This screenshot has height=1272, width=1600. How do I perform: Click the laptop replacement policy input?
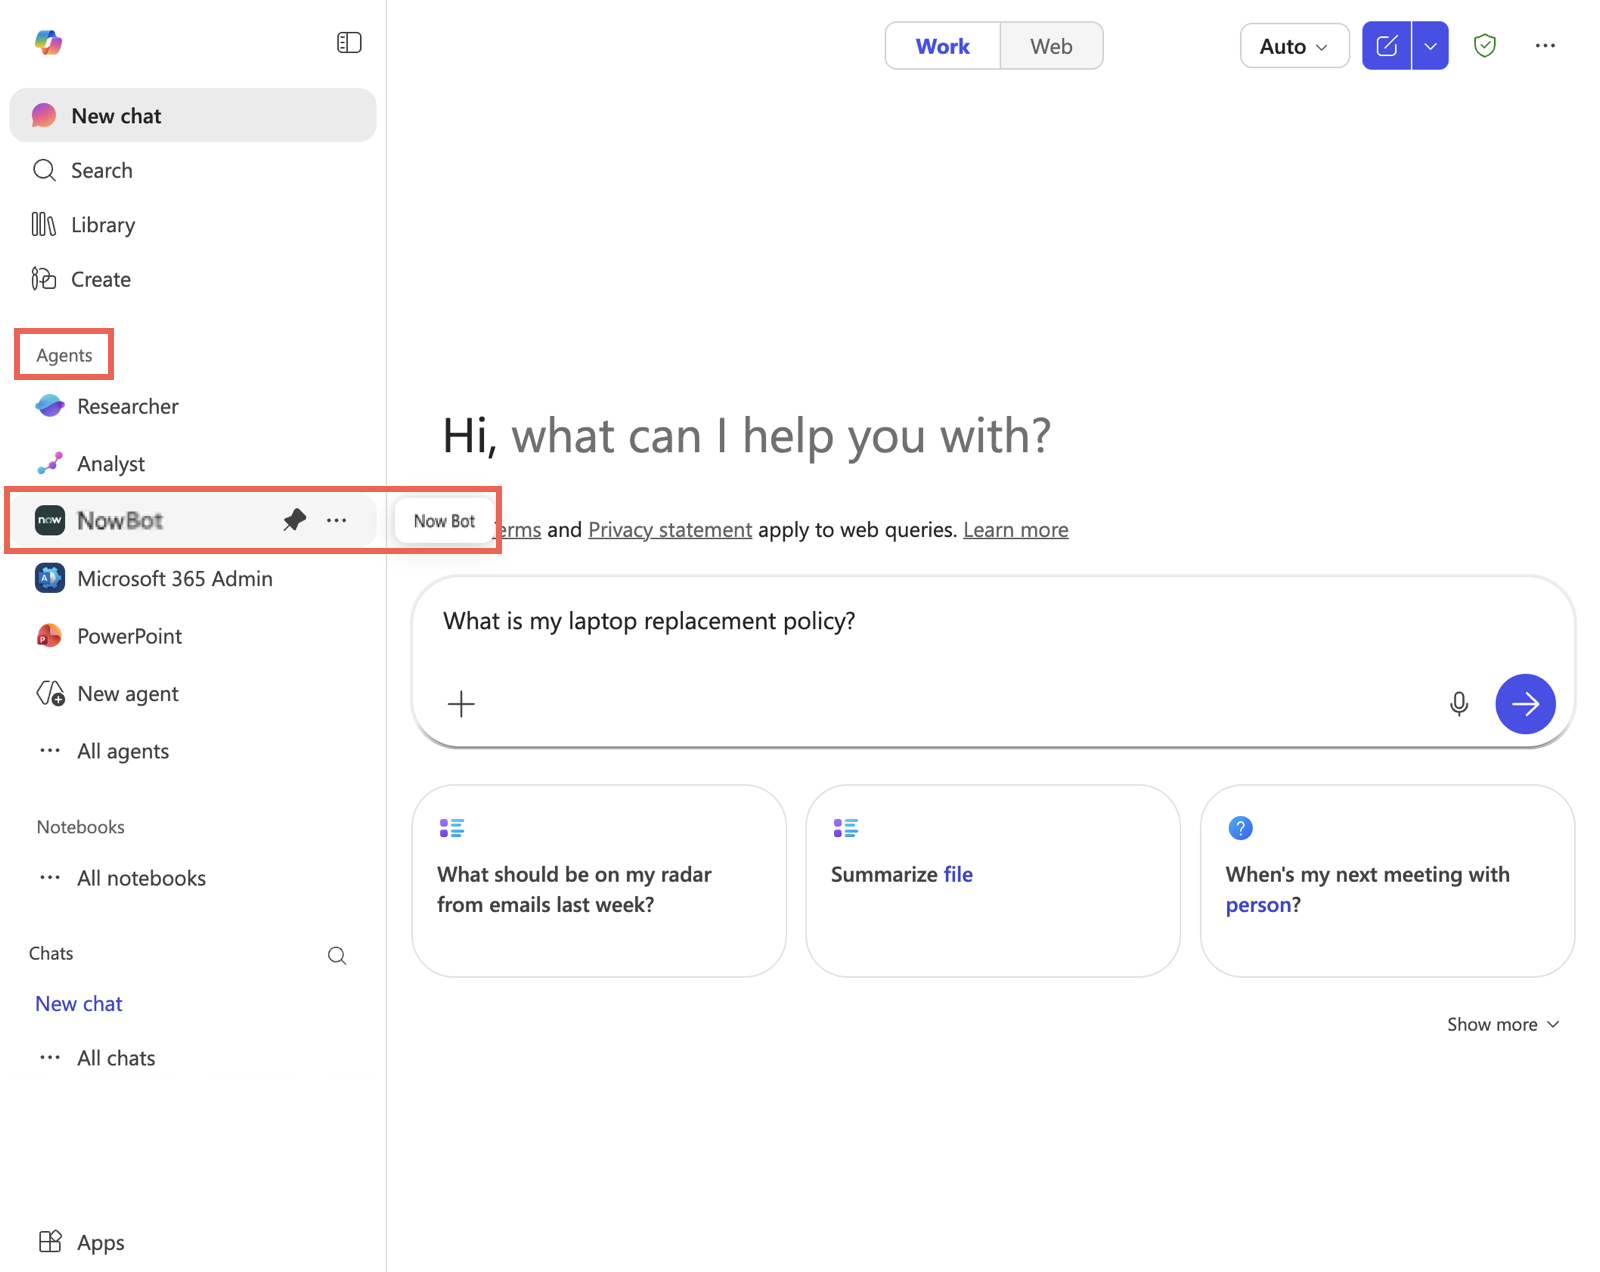pos(993,621)
